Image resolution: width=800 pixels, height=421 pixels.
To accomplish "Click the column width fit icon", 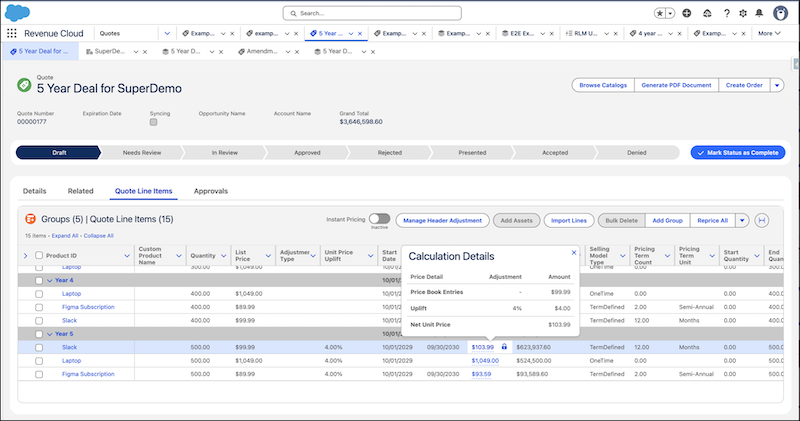I will tap(762, 220).
